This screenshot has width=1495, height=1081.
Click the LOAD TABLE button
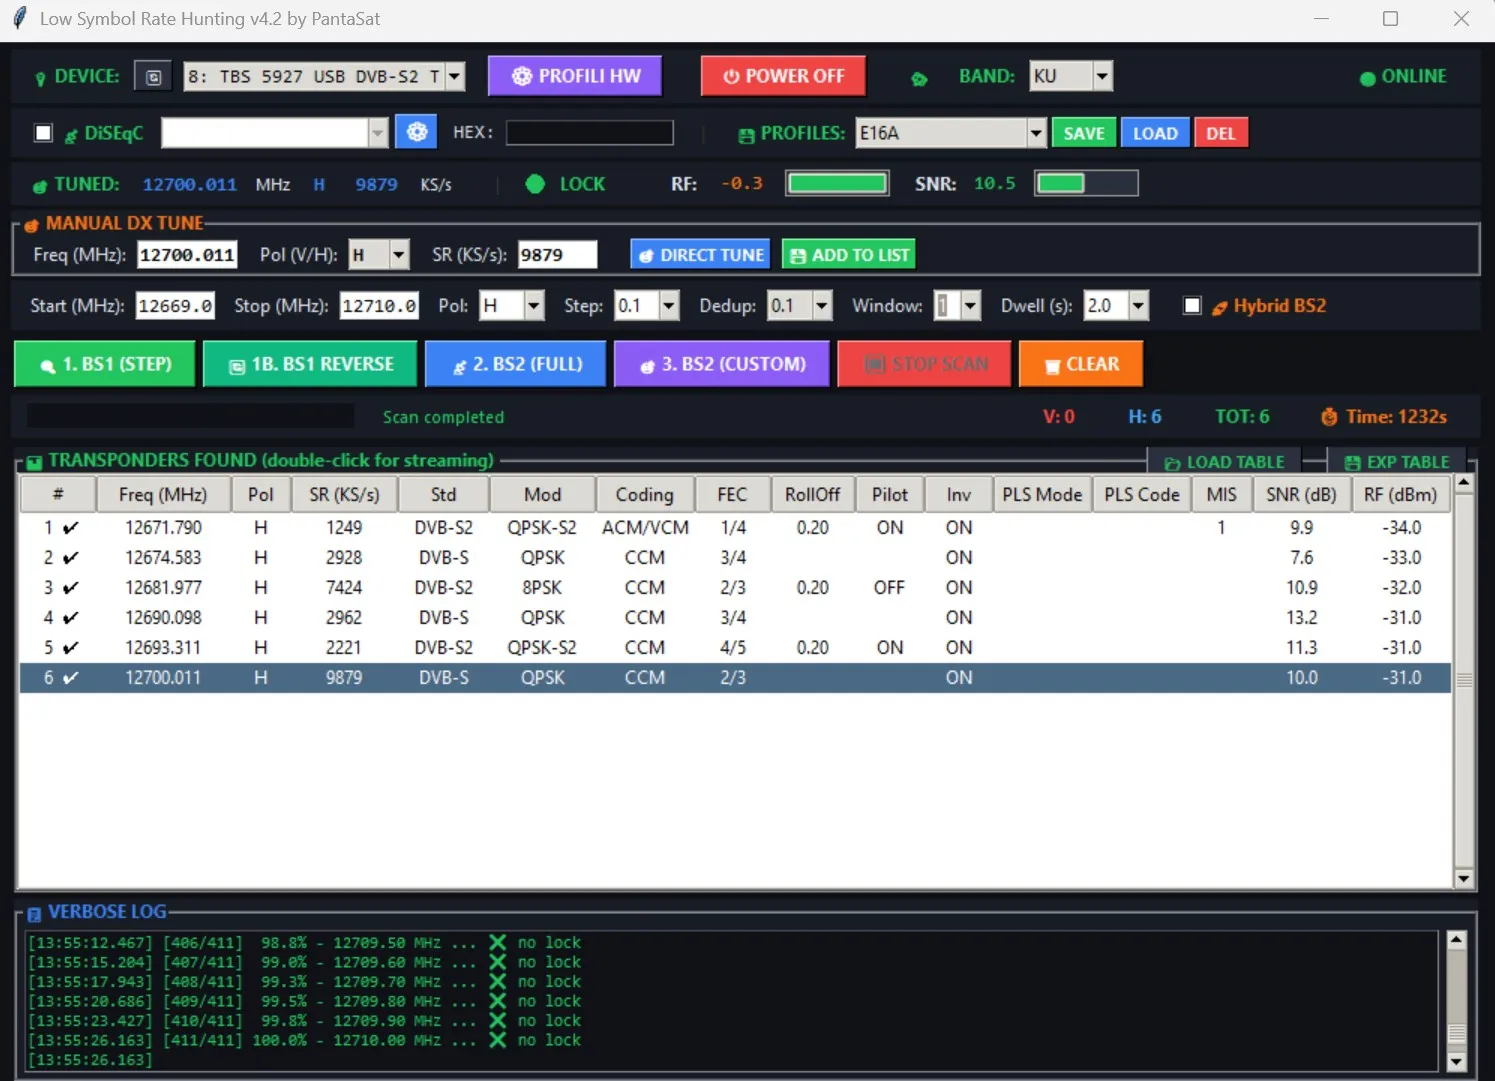[1224, 462]
